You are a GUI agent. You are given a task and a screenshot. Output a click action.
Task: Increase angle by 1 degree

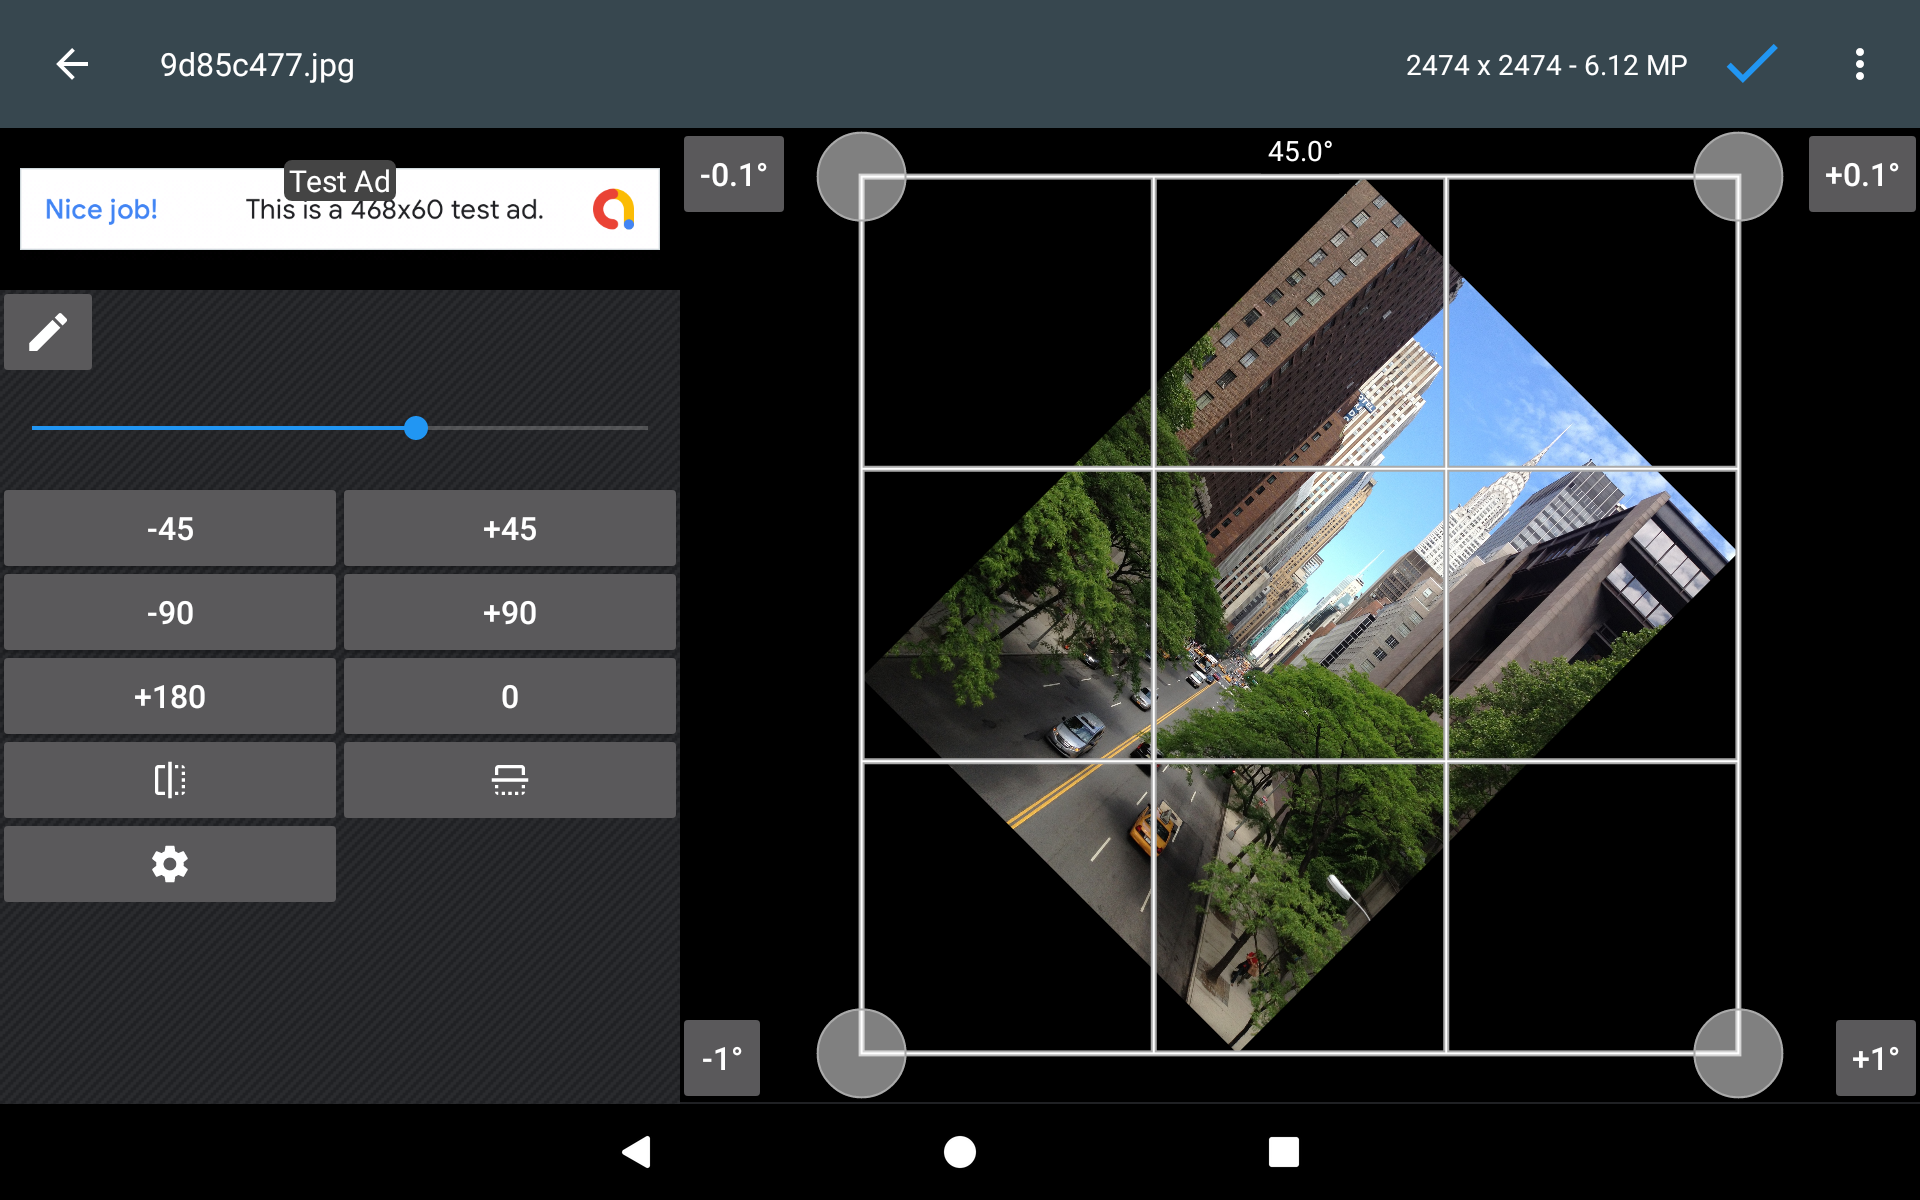pos(1875,1058)
